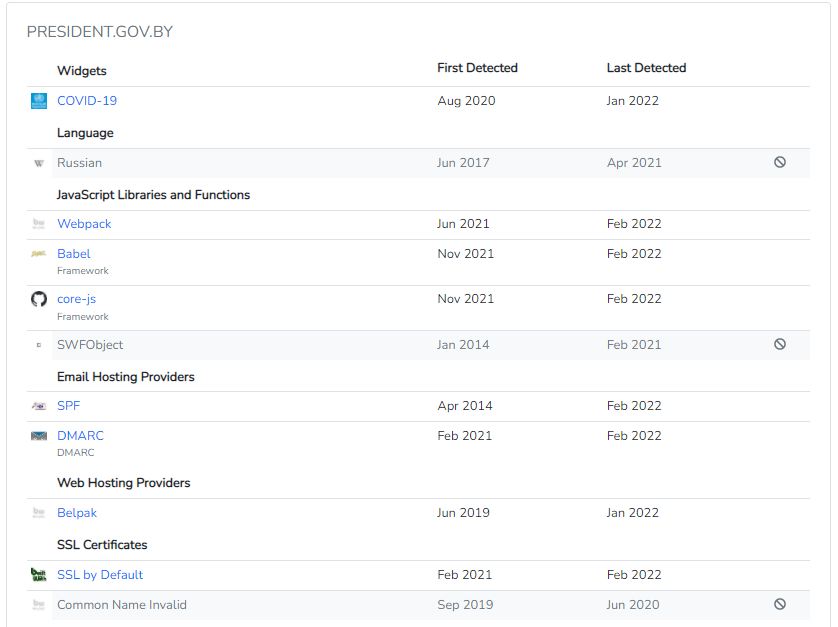Open the COVID-19 link
This screenshot has height=627, width=838.
point(87,100)
